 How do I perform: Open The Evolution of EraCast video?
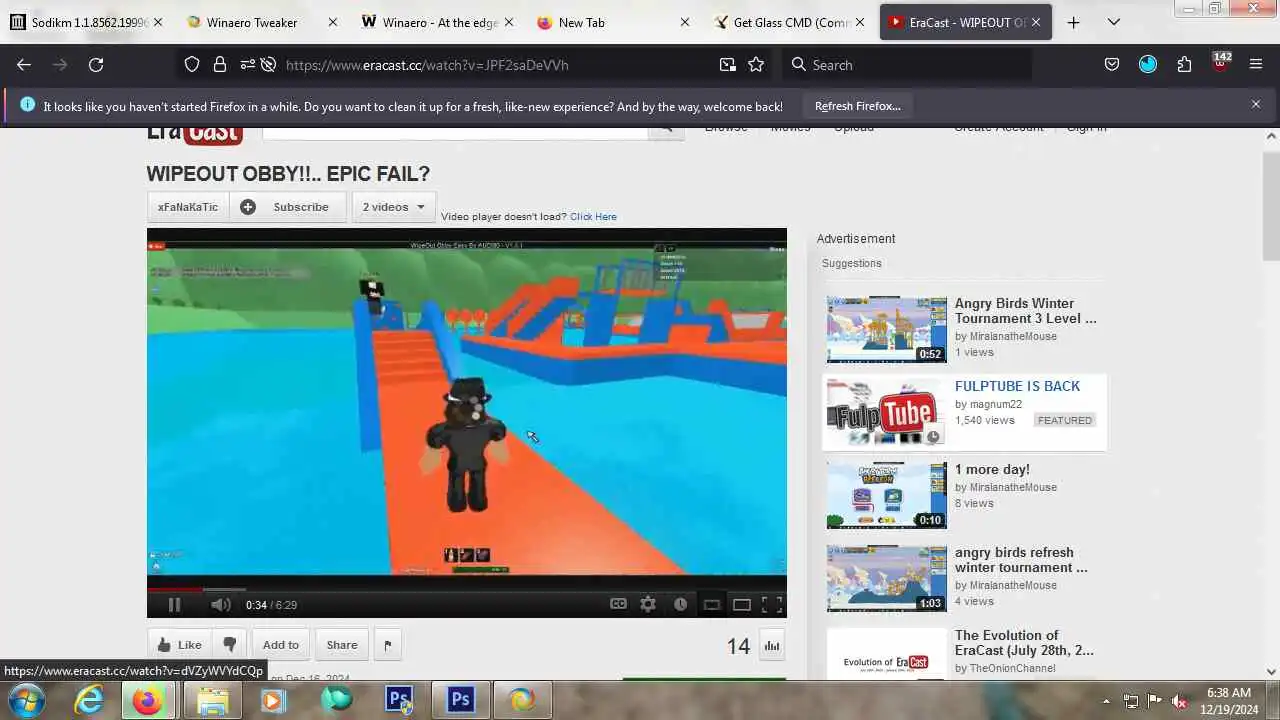pos(1024,643)
